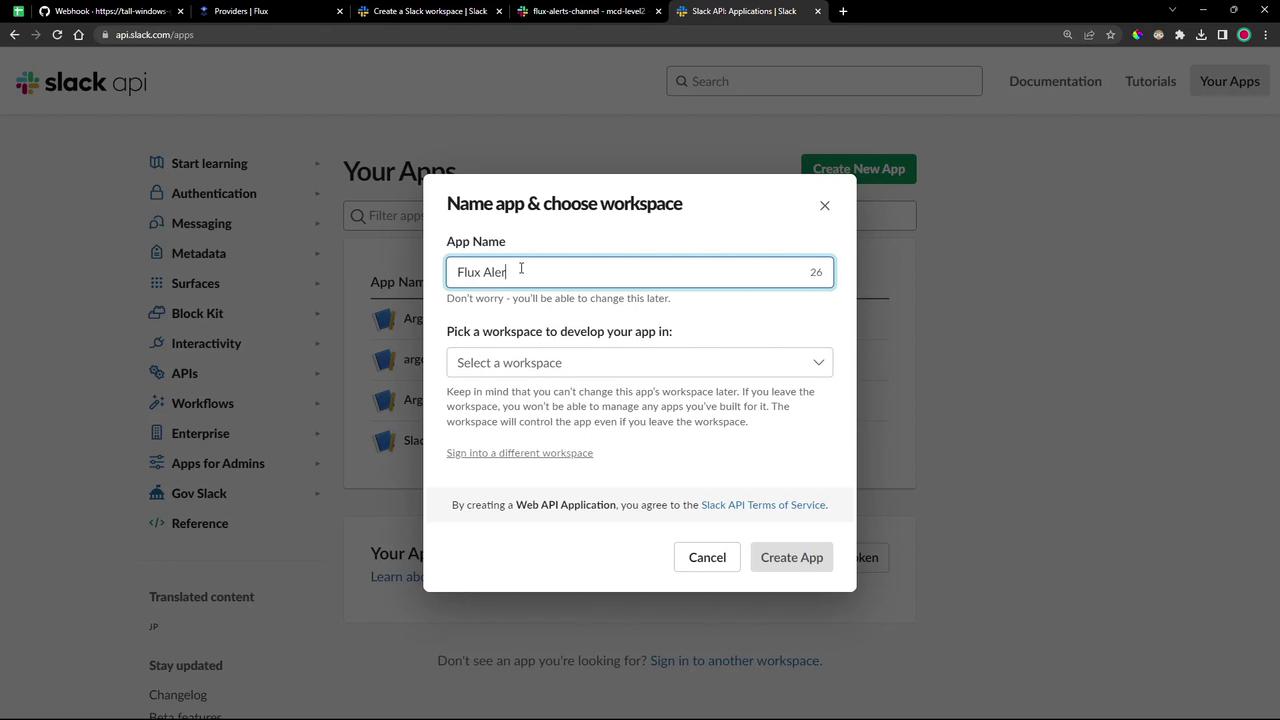Viewport: 1280px width, 720px height.
Task: Click the Block Kit sidebar icon
Action: pos(157,313)
